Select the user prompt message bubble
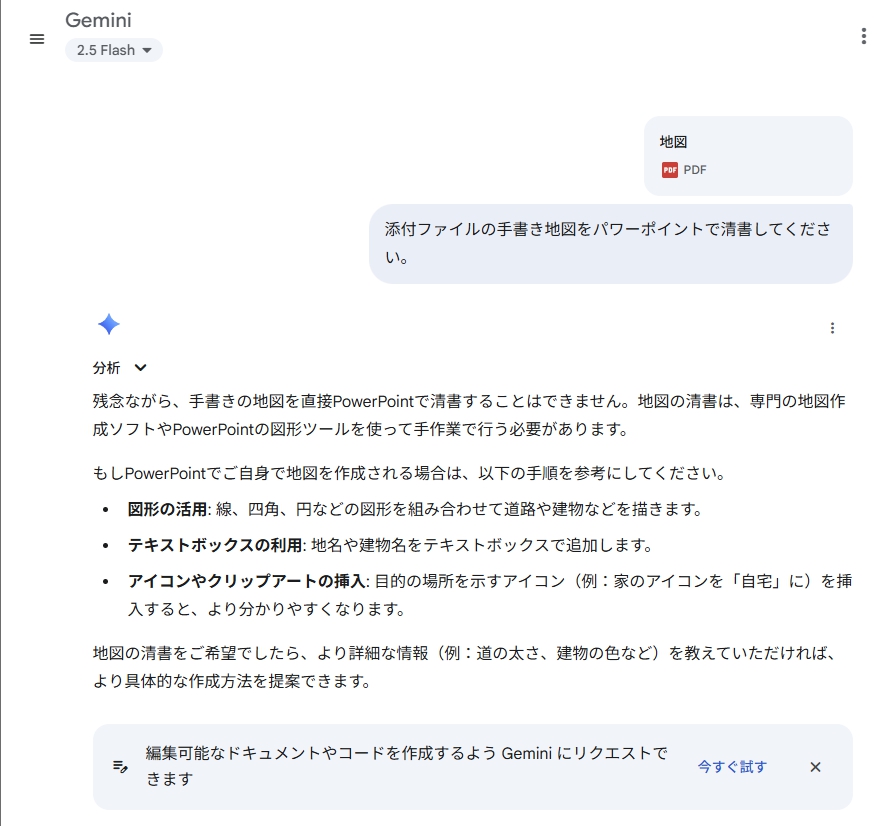The height and width of the screenshot is (826, 877). click(610, 243)
